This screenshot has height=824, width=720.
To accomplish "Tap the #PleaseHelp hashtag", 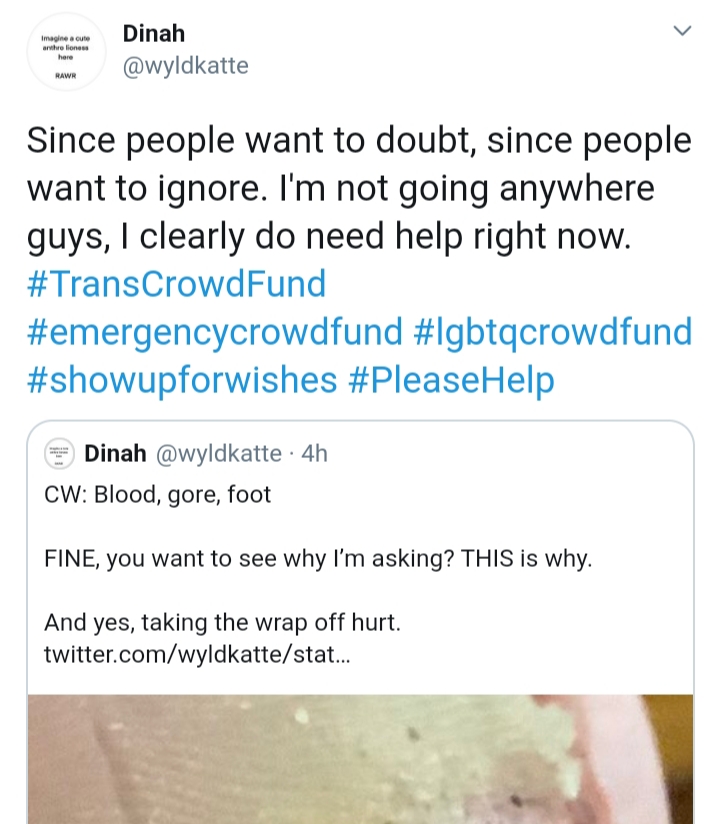I will pyautogui.click(x=451, y=380).
